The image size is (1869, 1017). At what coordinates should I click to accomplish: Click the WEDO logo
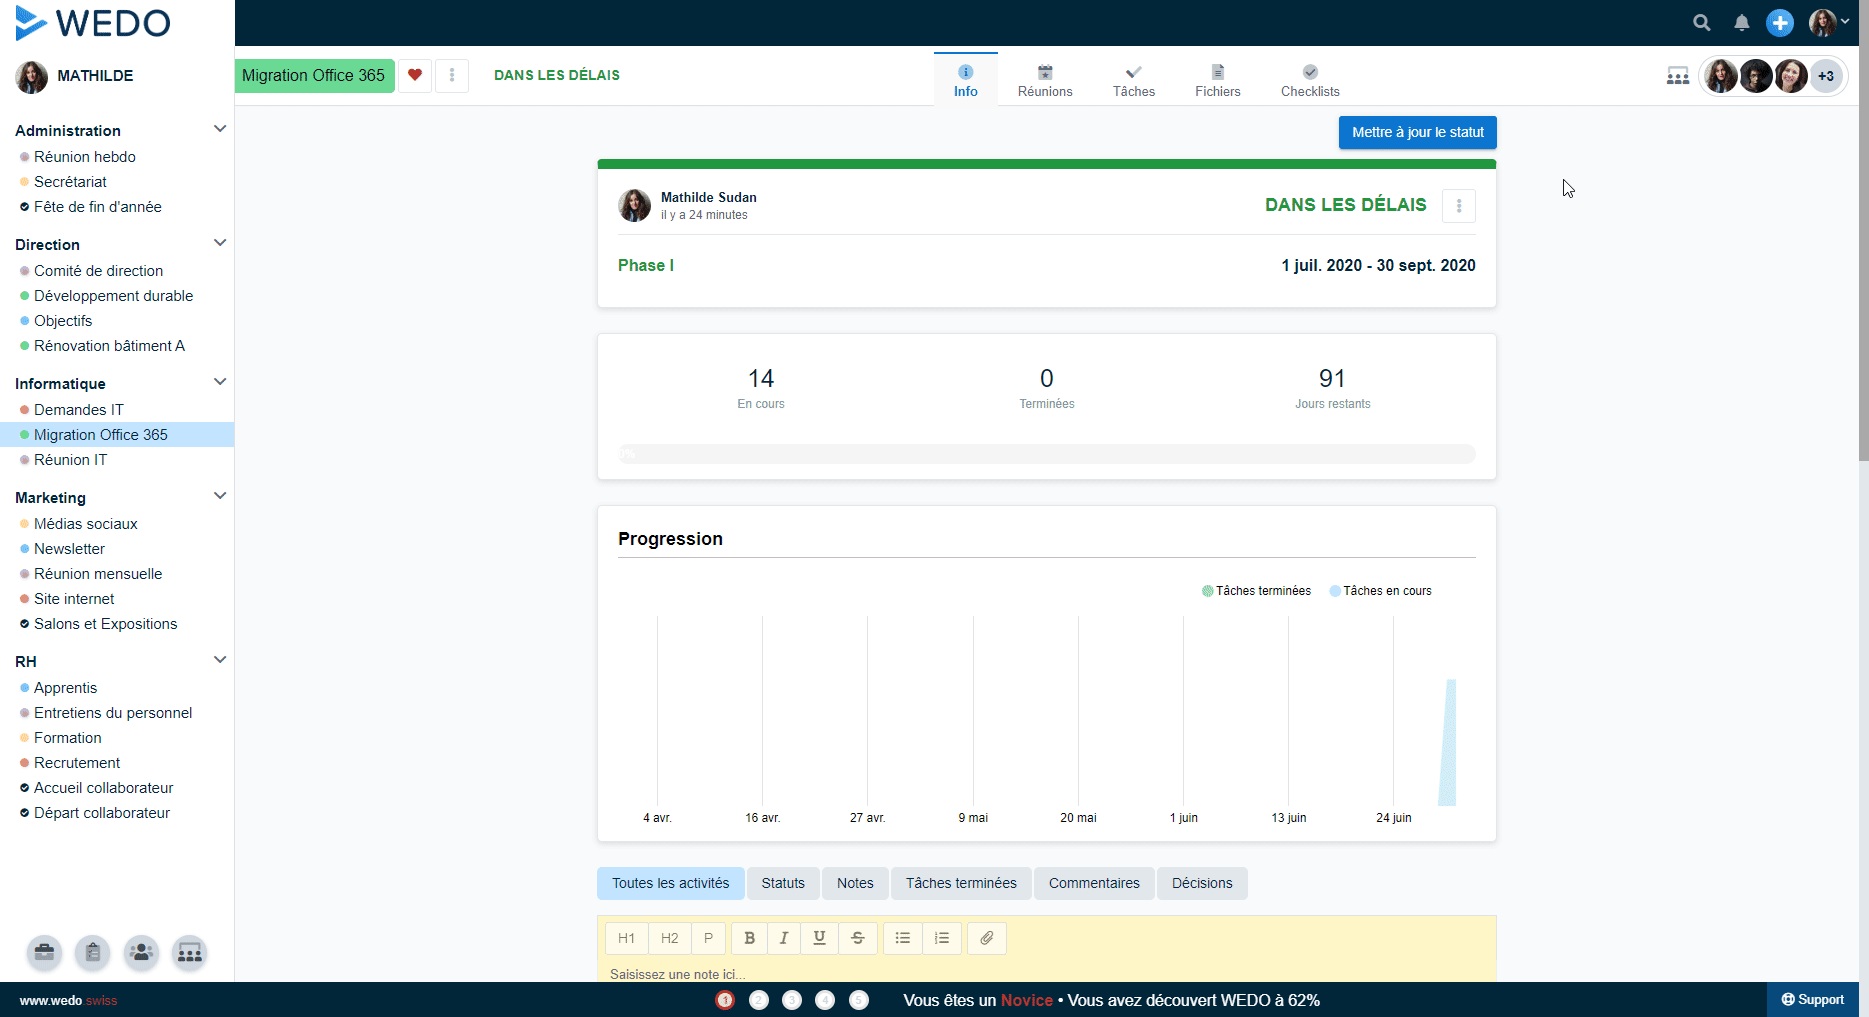point(93,23)
